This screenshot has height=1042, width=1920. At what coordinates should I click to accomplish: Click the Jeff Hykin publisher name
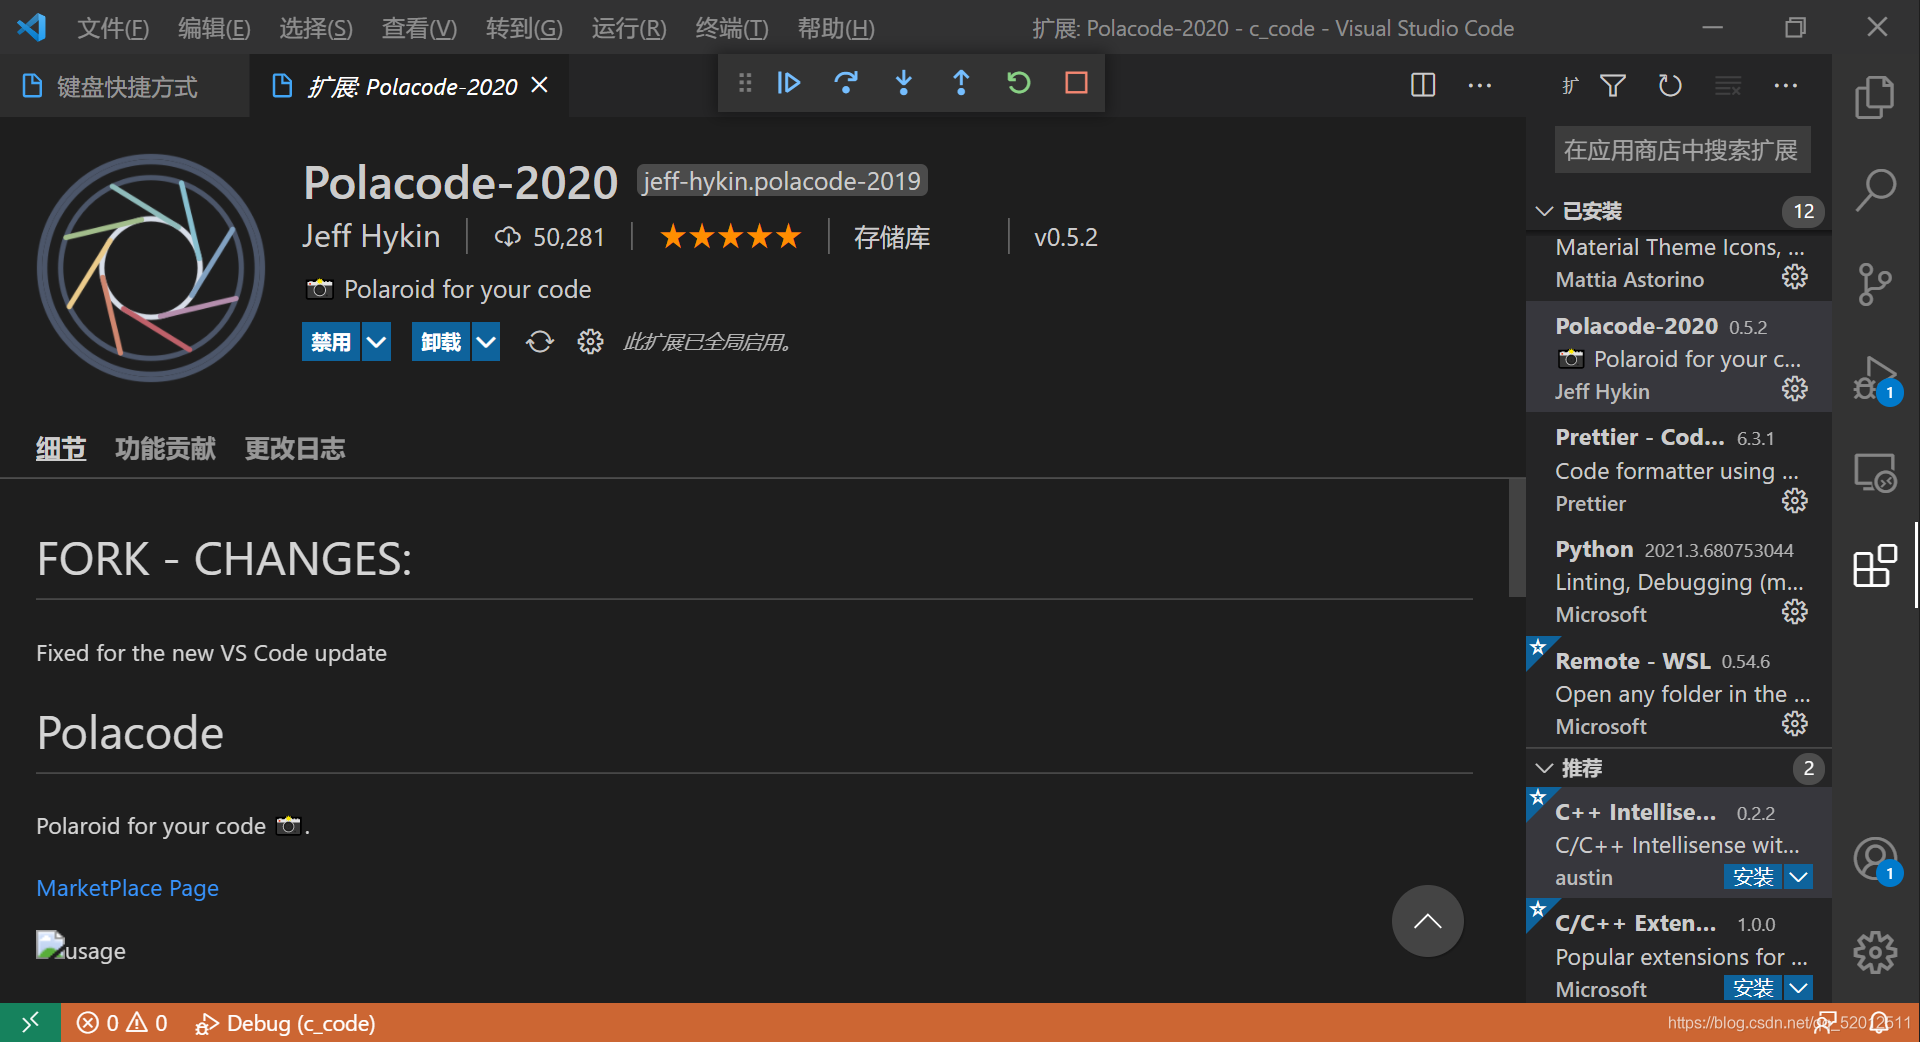tap(371, 236)
